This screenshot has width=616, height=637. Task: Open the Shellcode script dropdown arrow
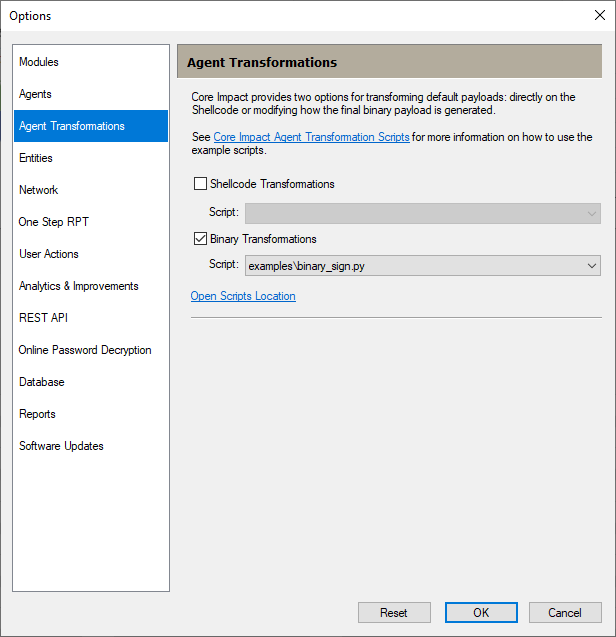coord(592,214)
